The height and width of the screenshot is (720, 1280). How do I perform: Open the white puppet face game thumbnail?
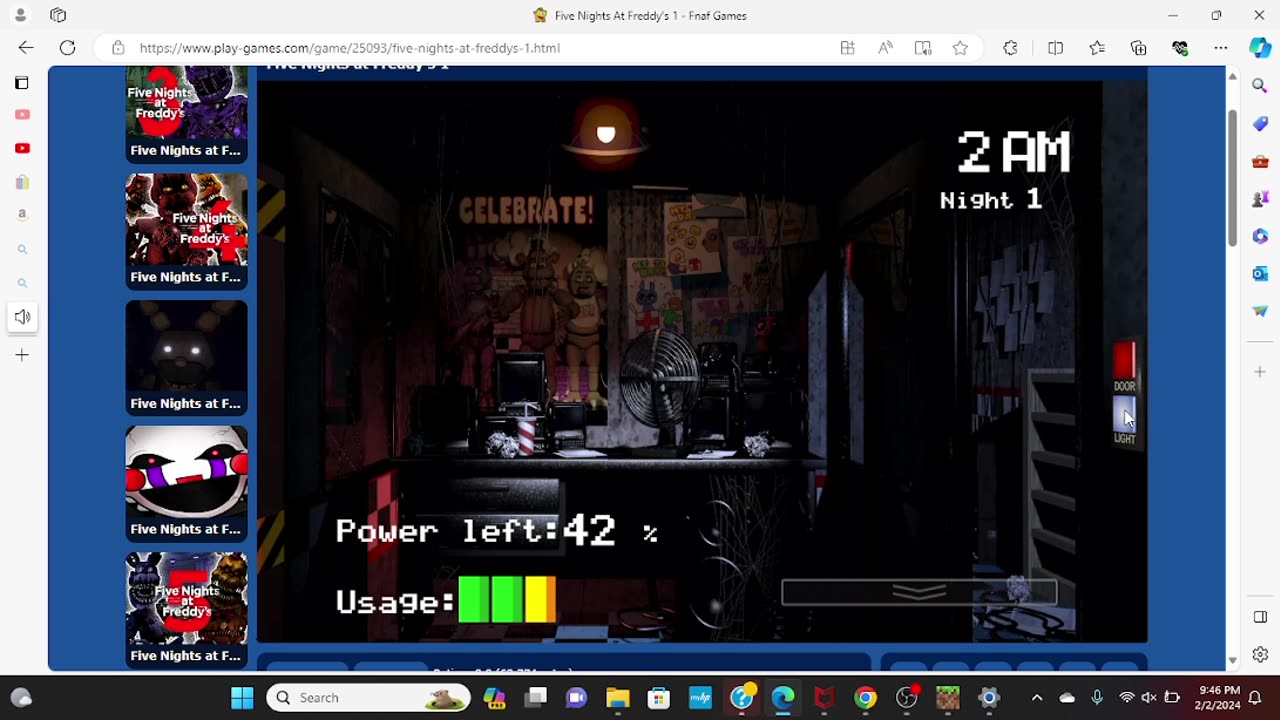click(x=186, y=483)
